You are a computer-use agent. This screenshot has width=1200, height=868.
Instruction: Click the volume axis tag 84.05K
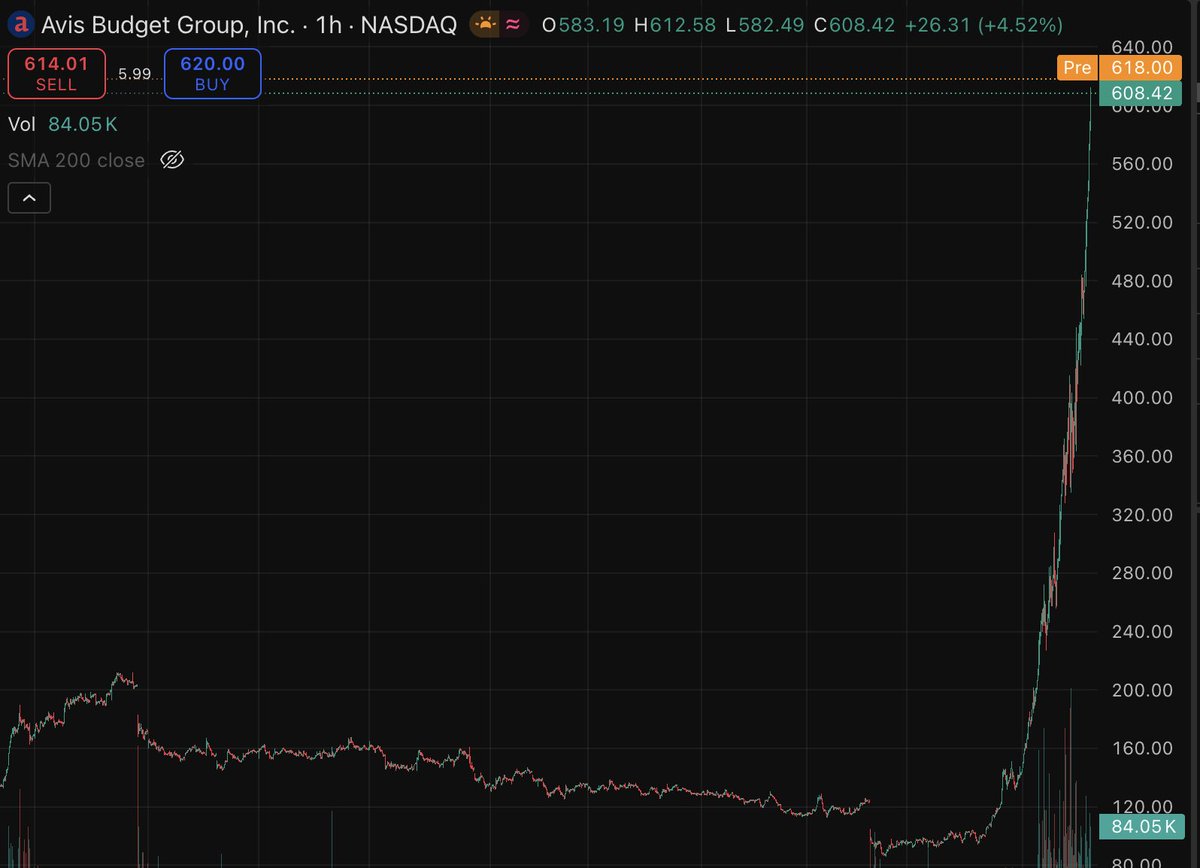(x=1140, y=826)
